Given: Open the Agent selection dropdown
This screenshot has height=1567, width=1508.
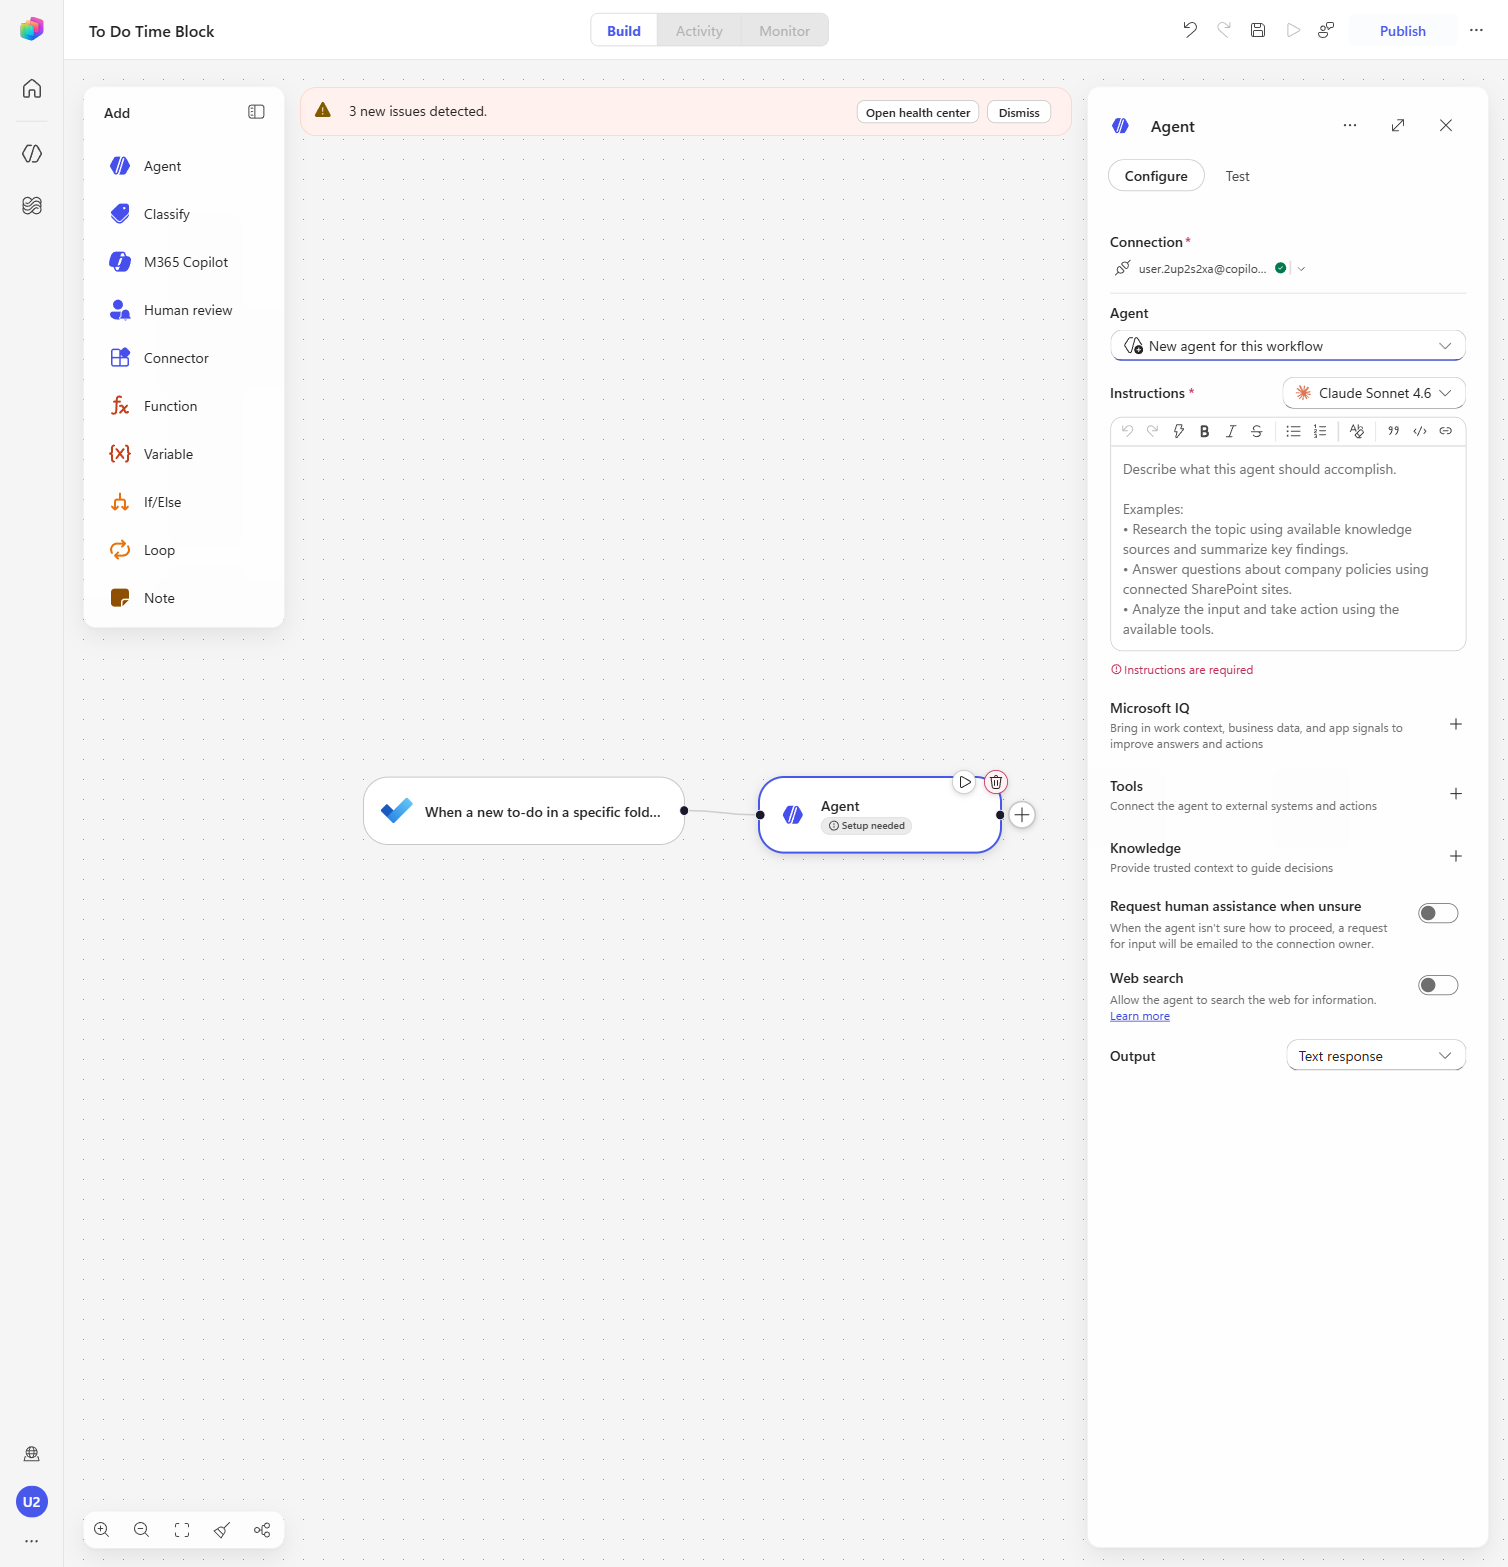Looking at the screenshot, I should click(1288, 346).
